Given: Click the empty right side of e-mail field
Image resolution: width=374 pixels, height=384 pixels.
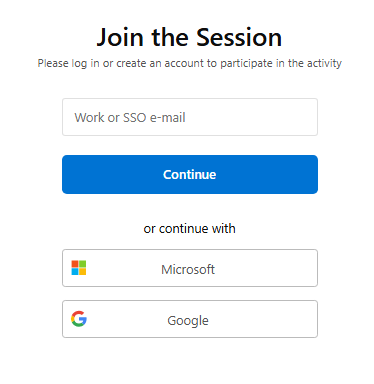Looking at the screenshot, I should pyautogui.click(x=253, y=117).
